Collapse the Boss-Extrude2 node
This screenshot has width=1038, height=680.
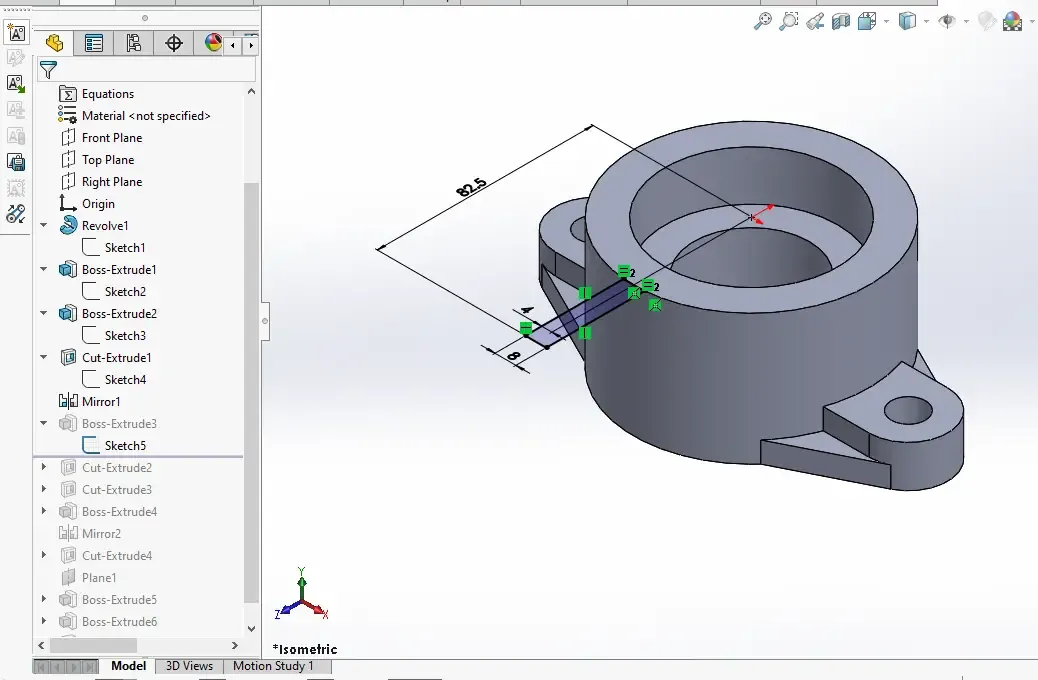(44, 313)
